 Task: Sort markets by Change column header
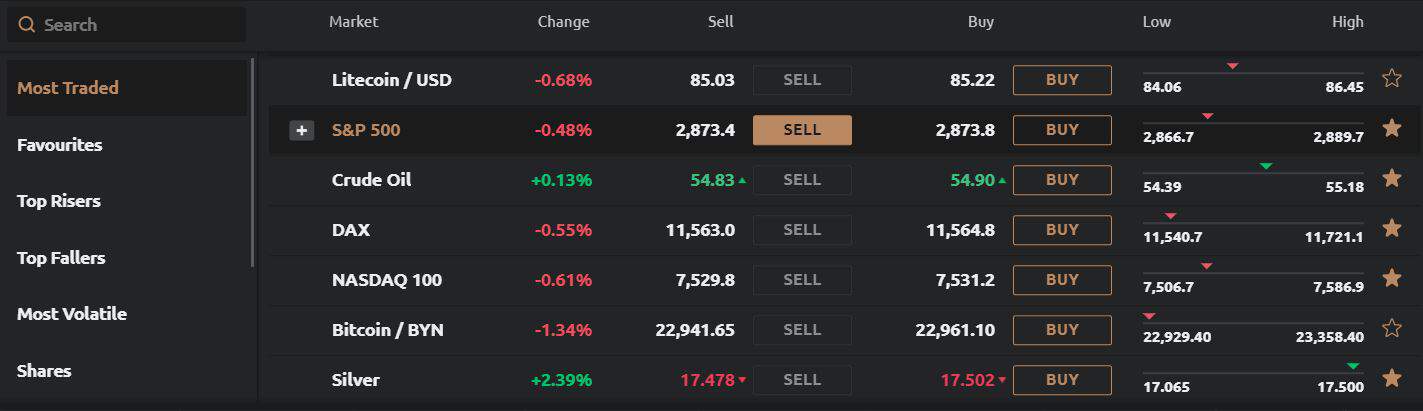(563, 22)
